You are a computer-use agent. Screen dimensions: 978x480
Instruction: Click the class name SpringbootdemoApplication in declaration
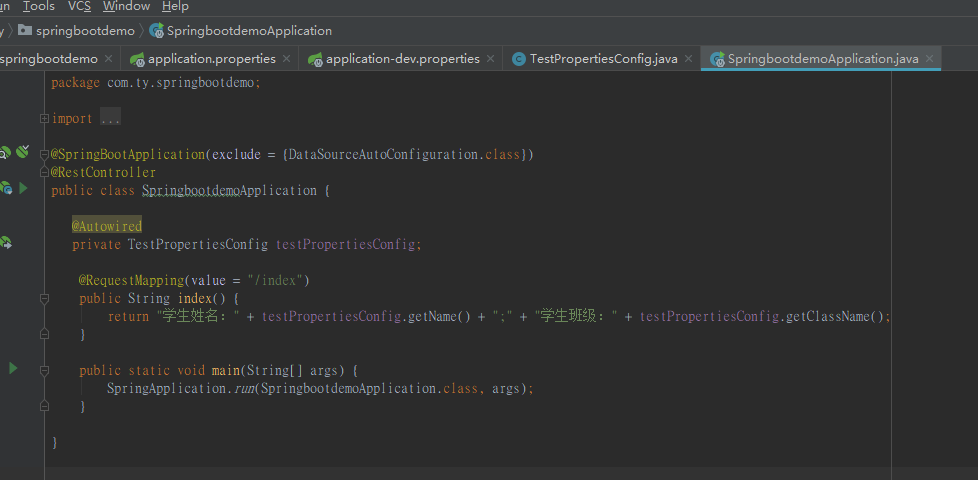230,191
